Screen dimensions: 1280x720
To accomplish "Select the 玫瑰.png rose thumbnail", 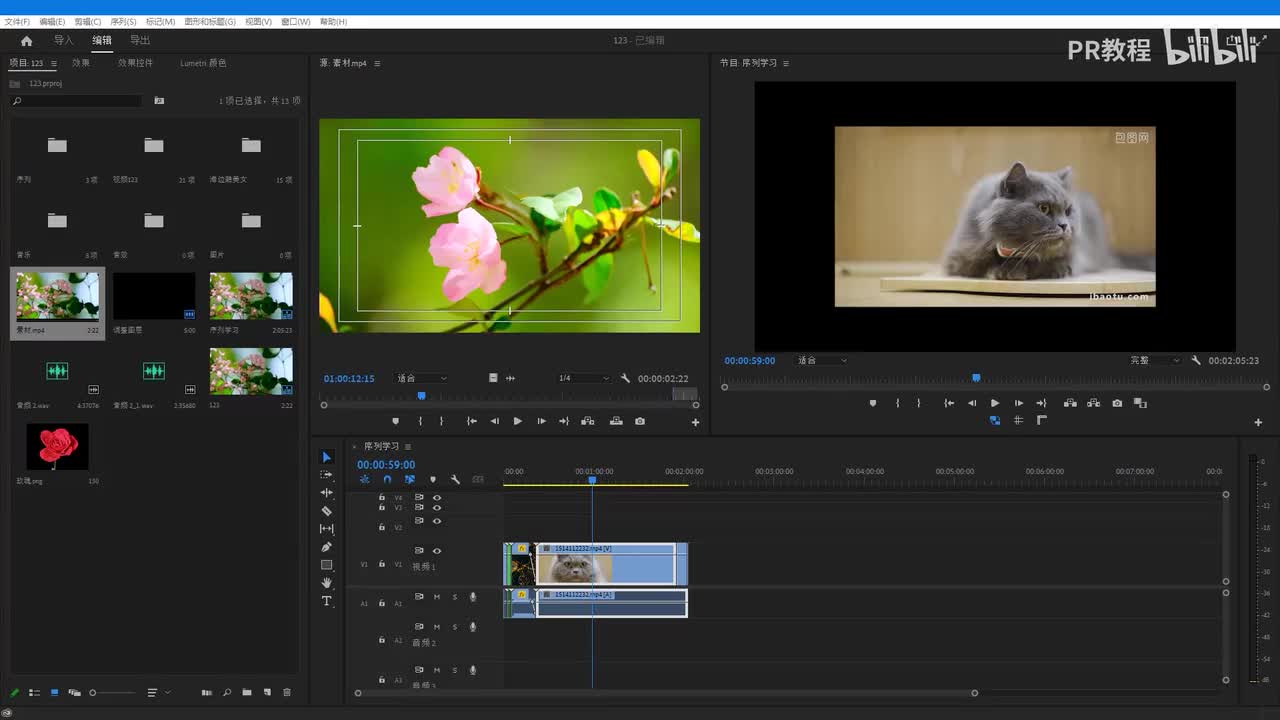I will point(57,447).
